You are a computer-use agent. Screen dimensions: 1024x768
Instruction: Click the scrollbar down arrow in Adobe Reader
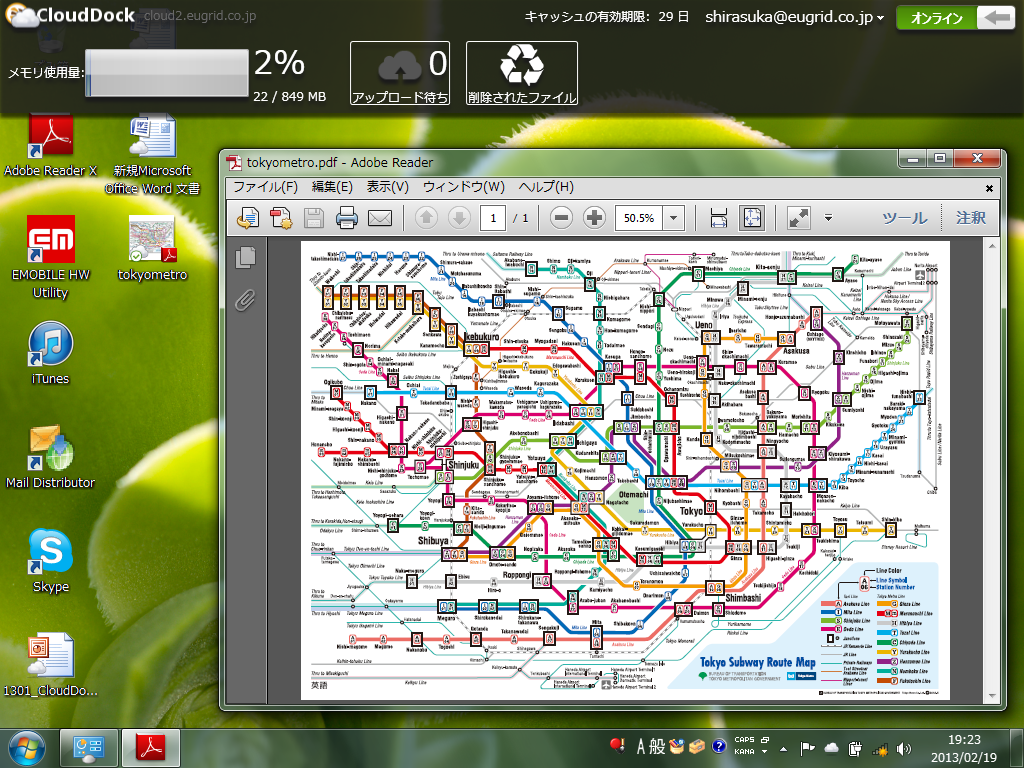[993, 696]
